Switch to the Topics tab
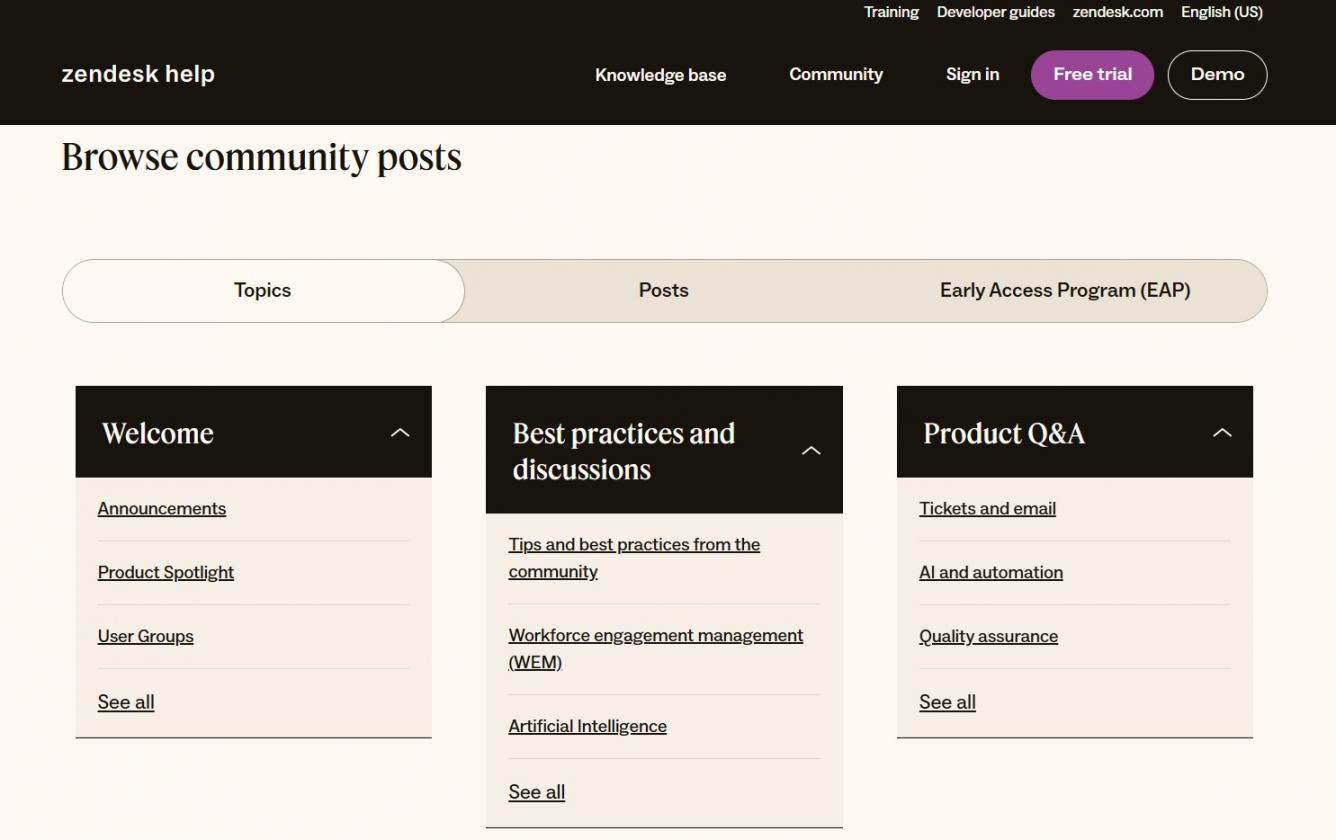The height and width of the screenshot is (840, 1336). coord(263,291)
